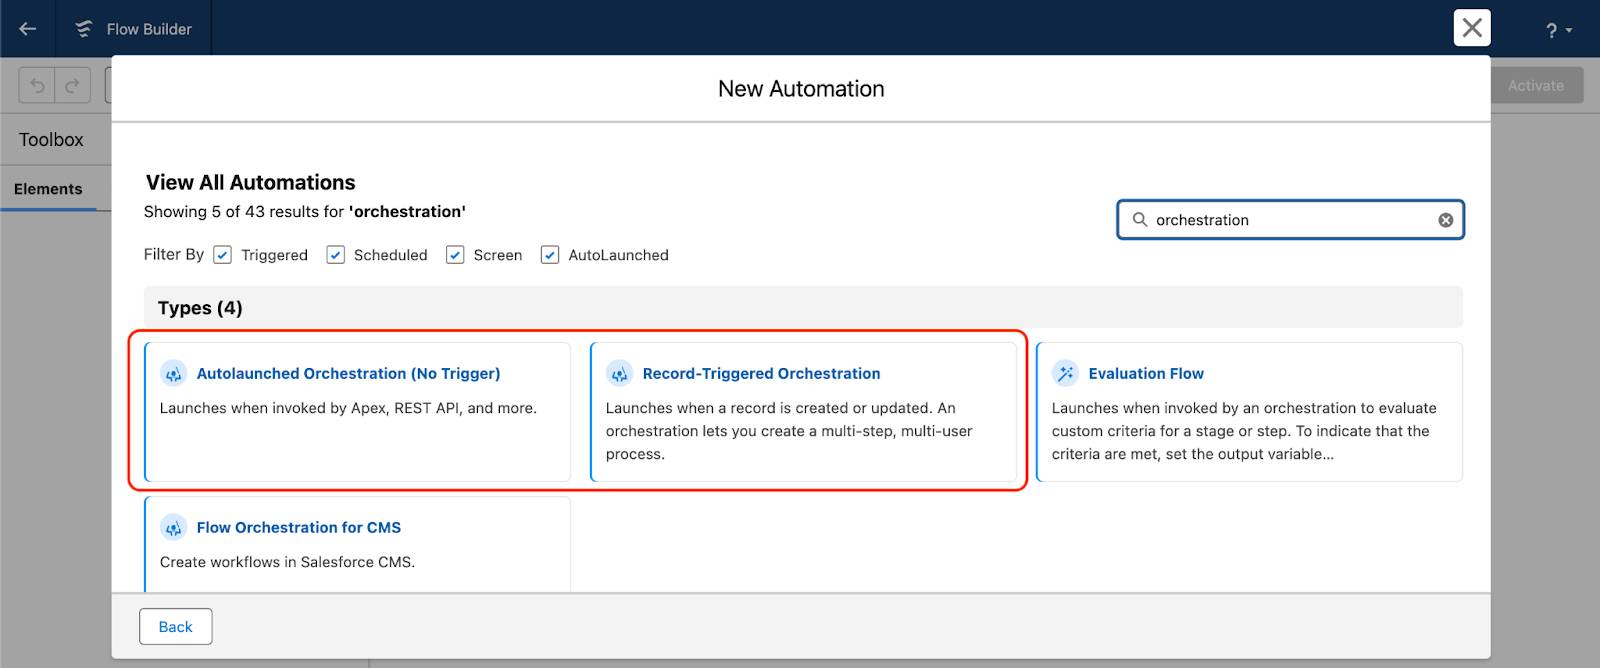Click the Flow Builder logo icon
Screen dimensions: 1600x668
[84, 29]
